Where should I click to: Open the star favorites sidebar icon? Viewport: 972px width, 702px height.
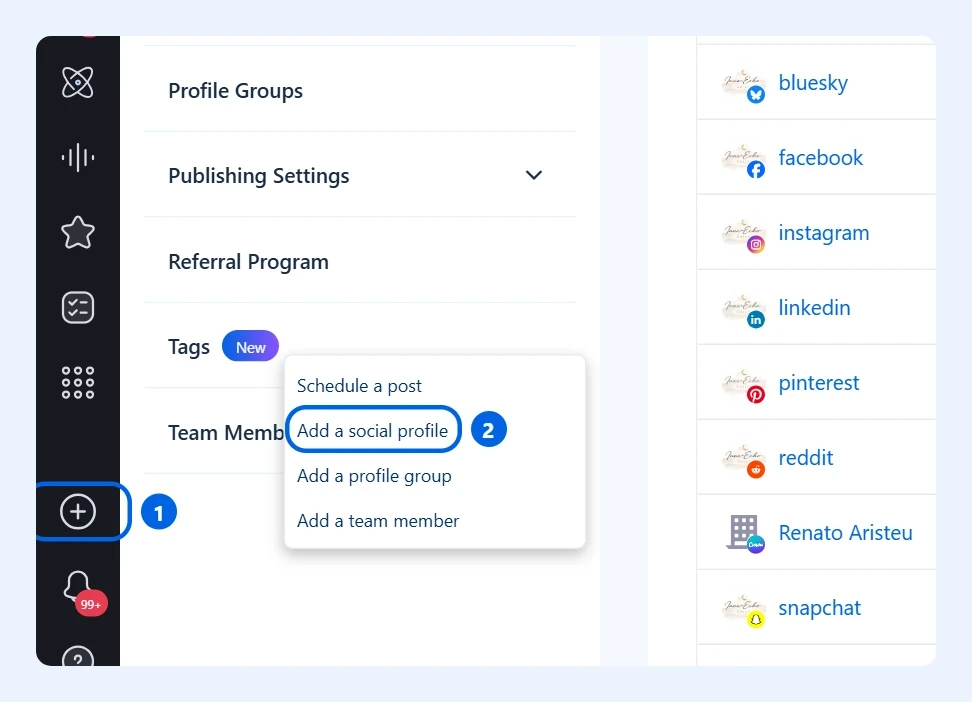(x=77, y=233)
